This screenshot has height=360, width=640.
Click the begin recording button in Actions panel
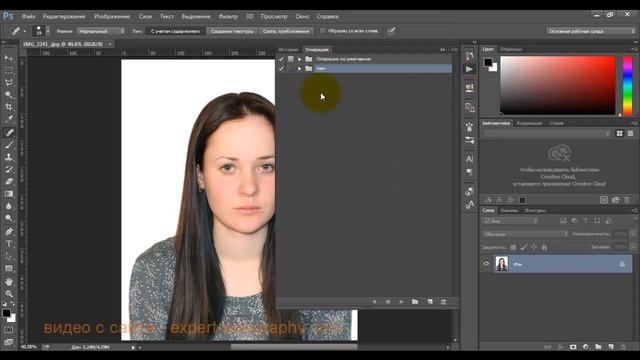point(388,302)
